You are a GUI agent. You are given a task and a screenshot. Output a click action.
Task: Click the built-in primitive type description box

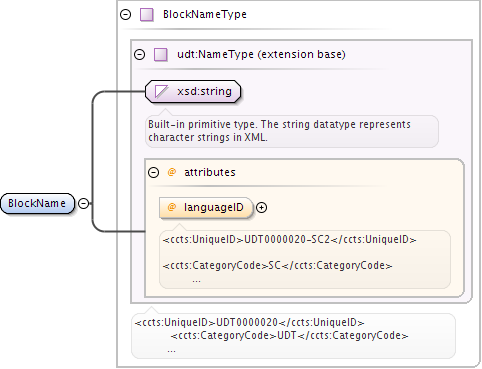292,131
